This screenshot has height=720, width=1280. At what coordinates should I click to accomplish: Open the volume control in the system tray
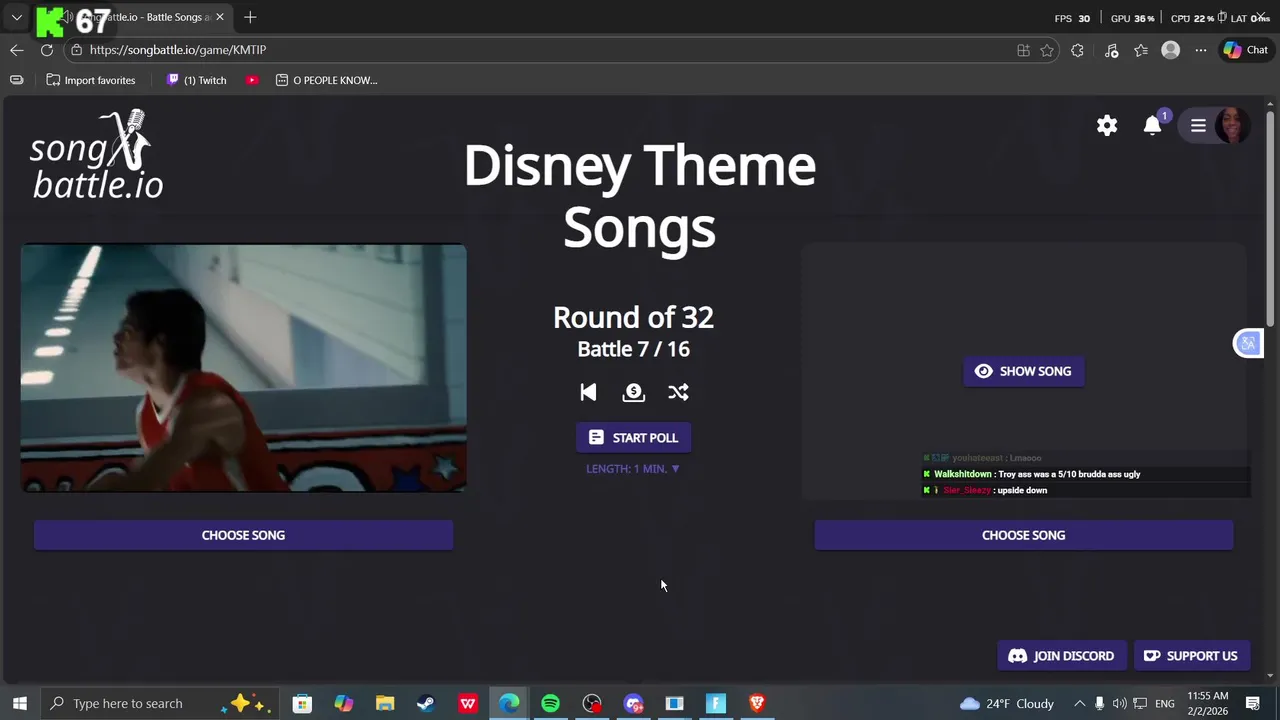pyautogui.click(x=1119, y=703)
